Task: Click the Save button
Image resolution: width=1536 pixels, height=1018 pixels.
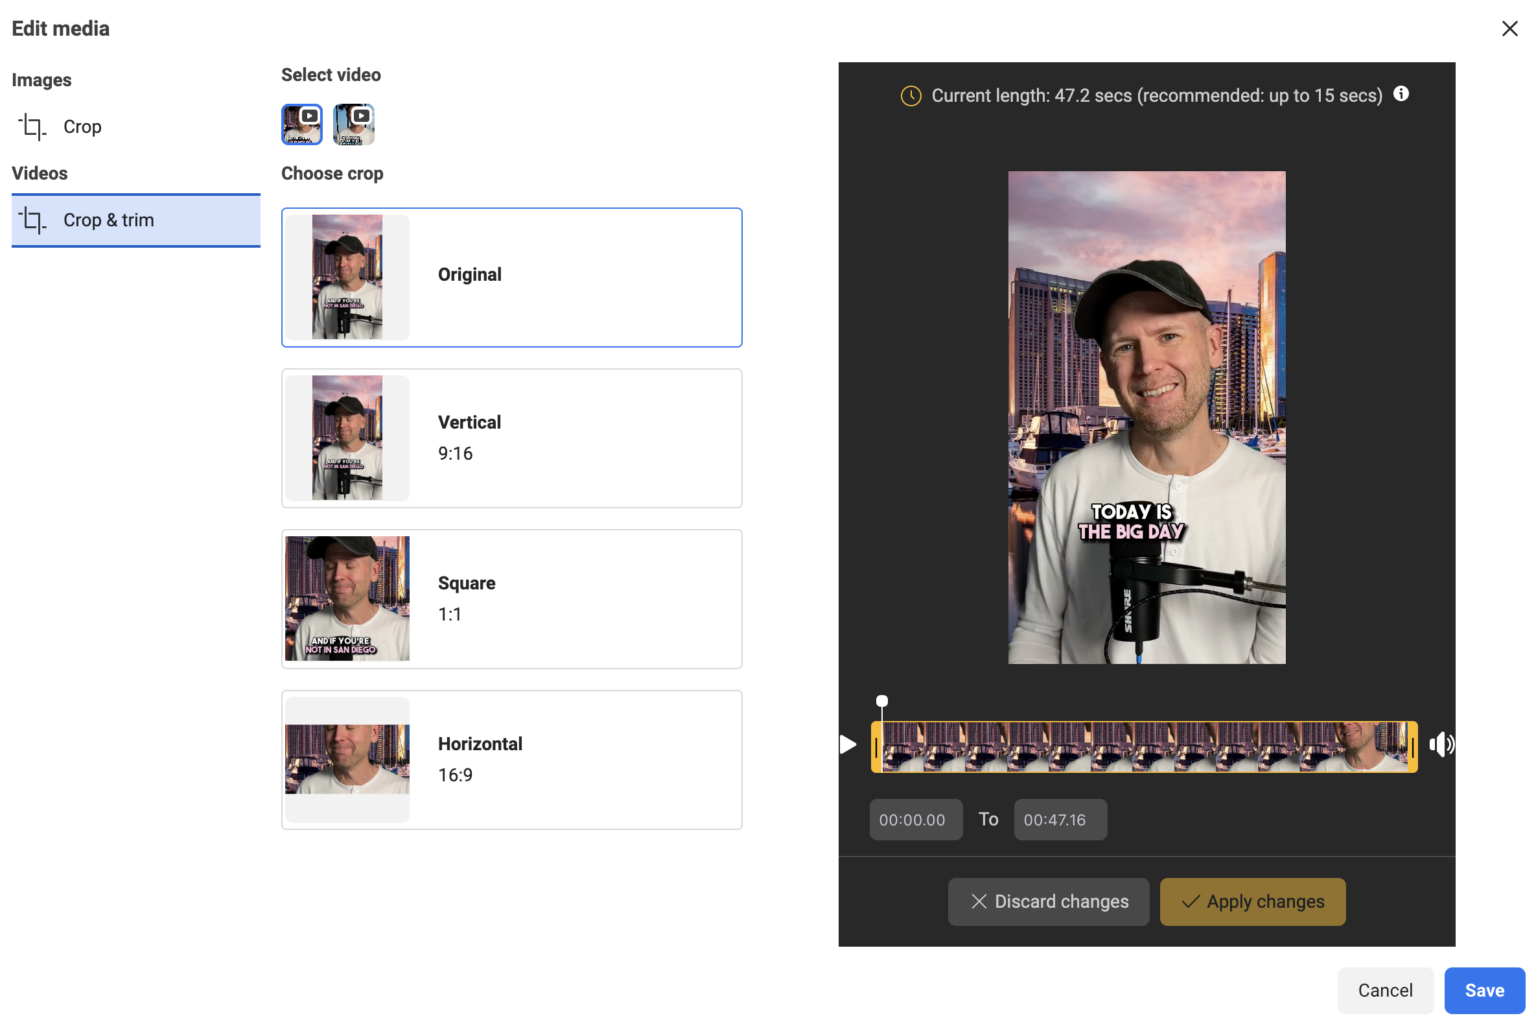Action: 1484,990
